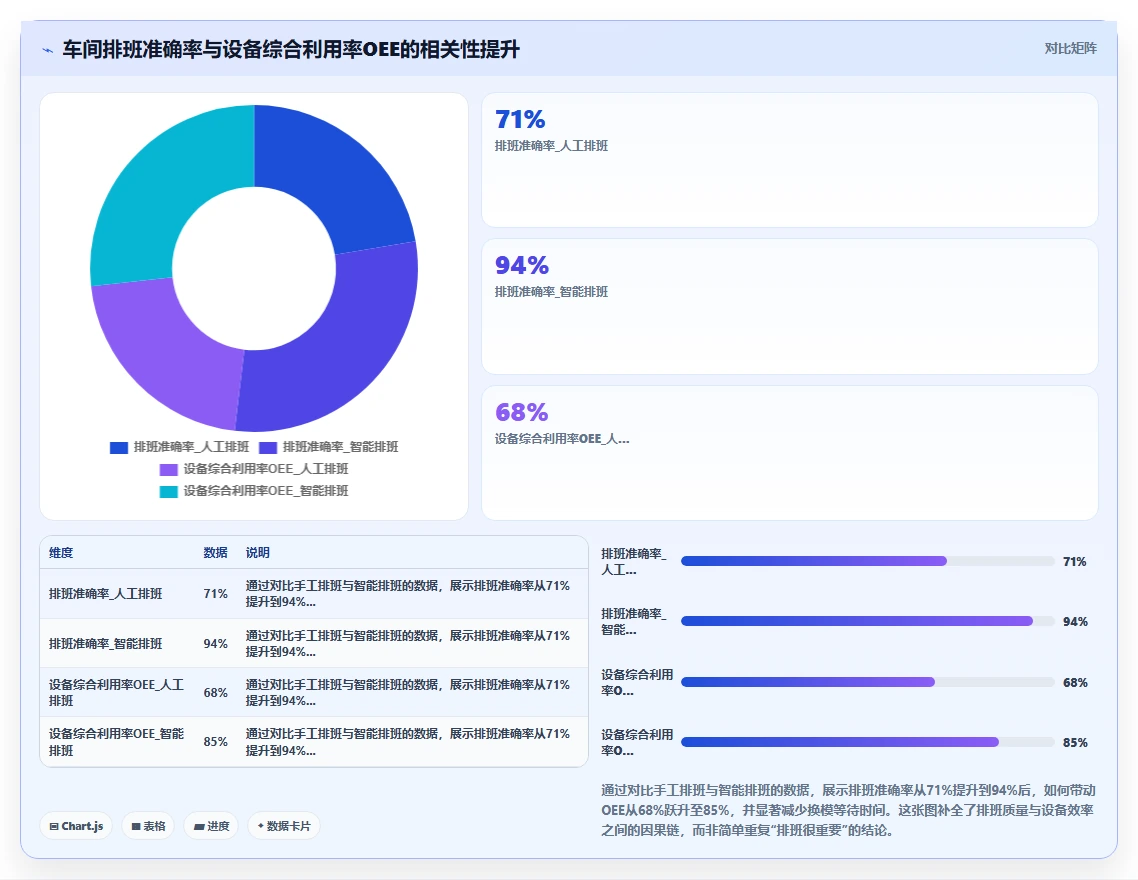Viewport: 1138px width, 880px height.
Task: Click the 数据 column header
Action: [x=216, y=553]
